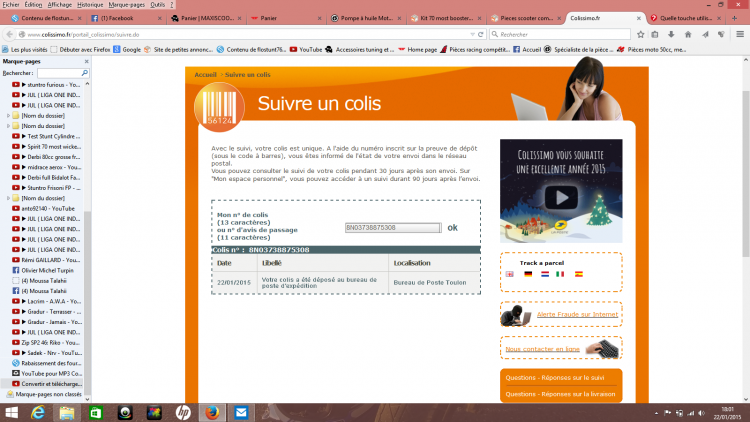The image size is (750, 422).
Task: Open Questions - Réponses sur la livraison
Action: coord(560,394)
